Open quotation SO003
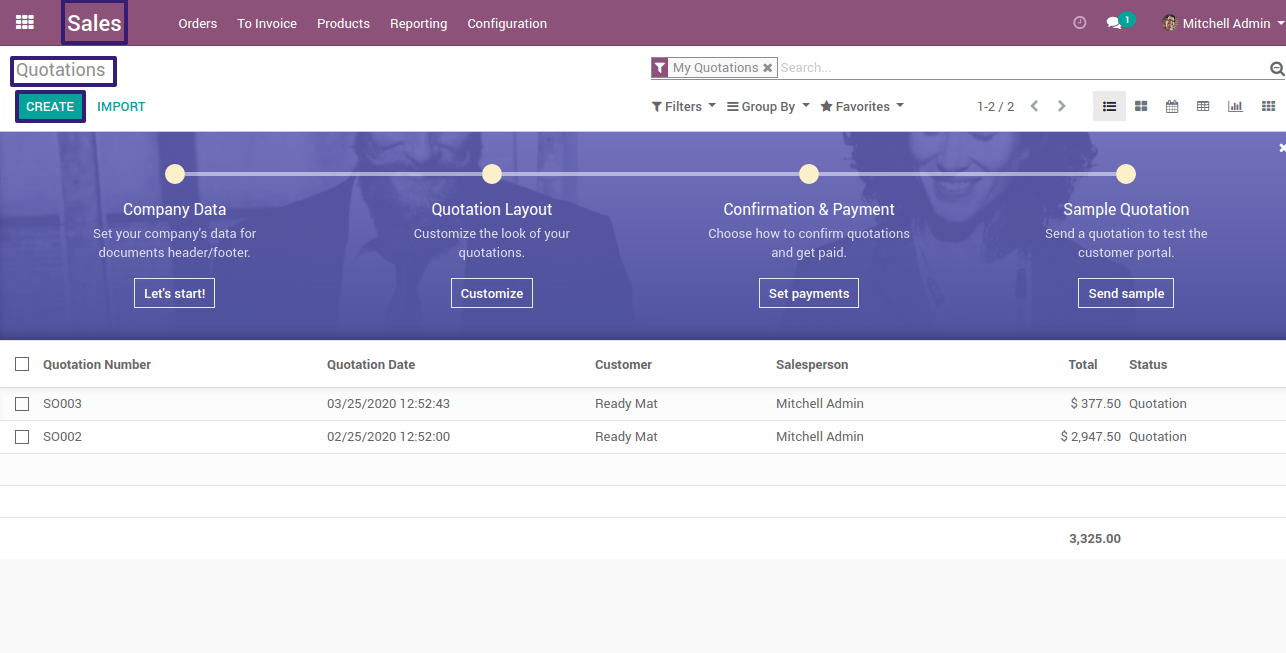The height and width of the screenshot is (653, 1286). click(x=62, y=404)
